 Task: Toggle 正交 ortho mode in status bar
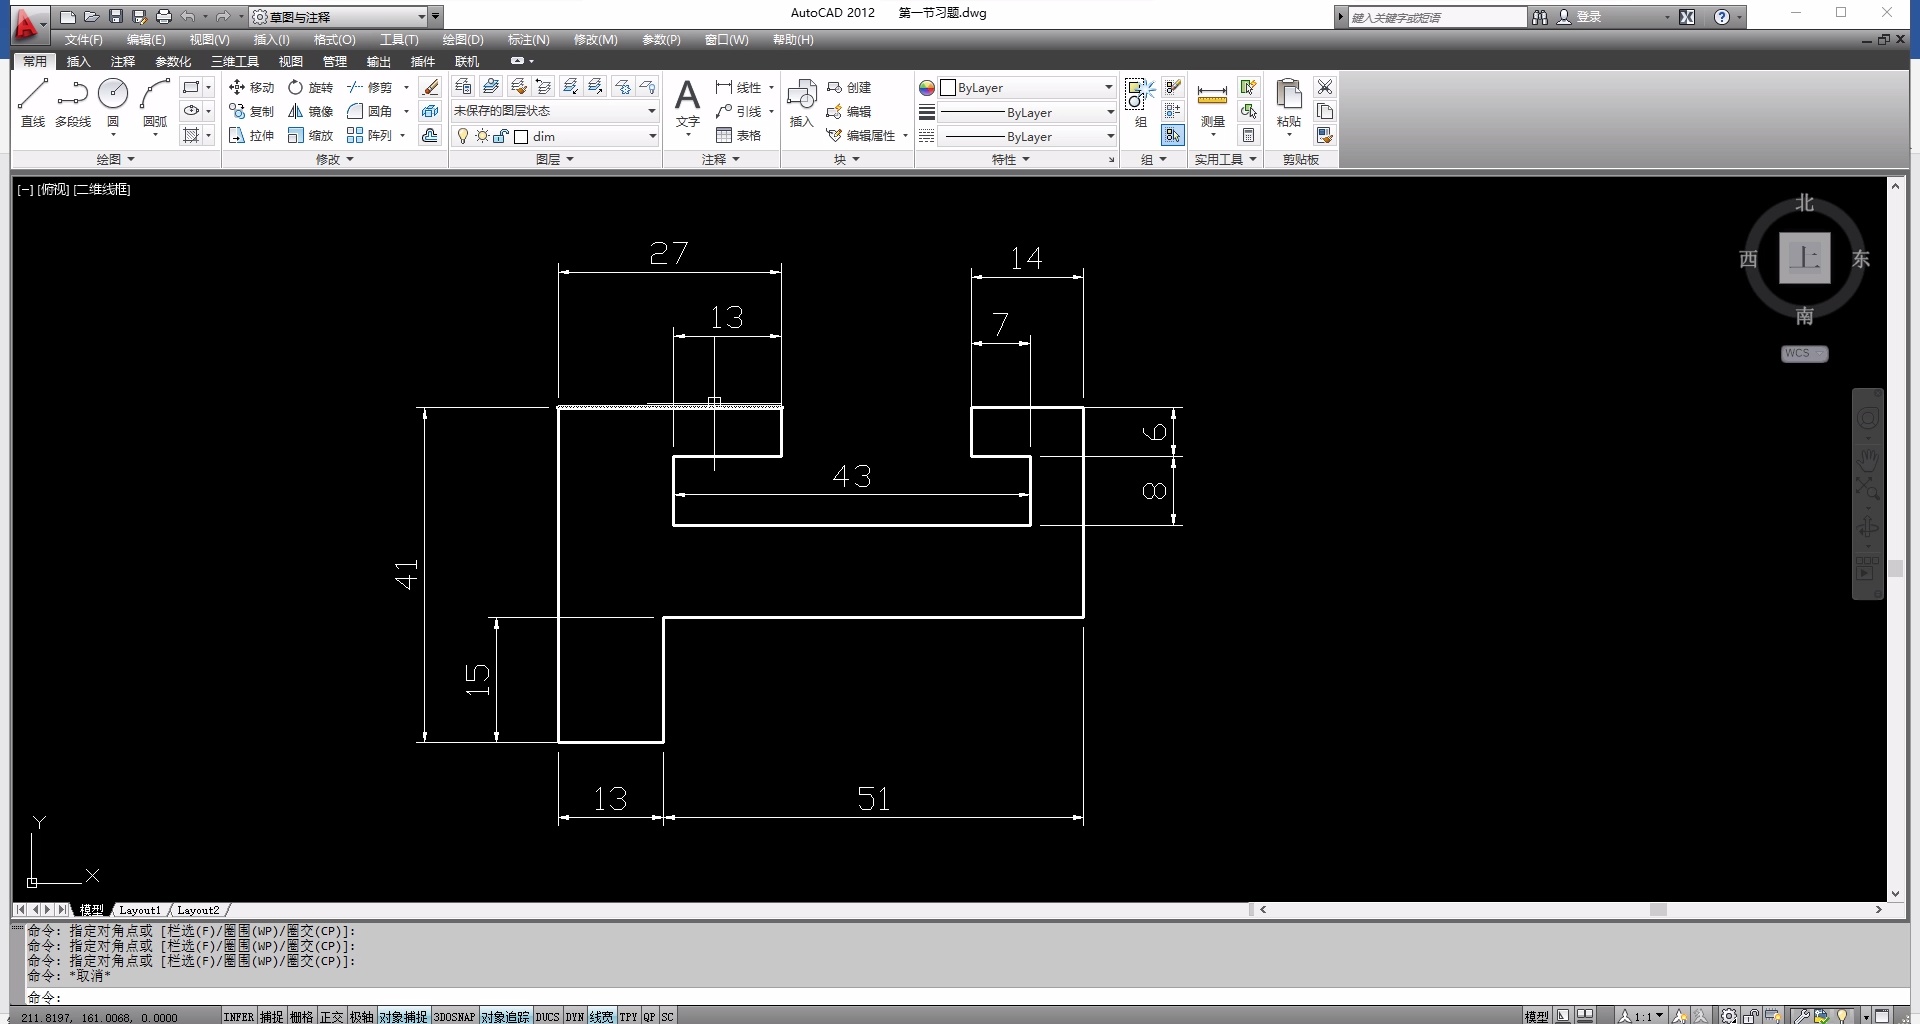pyautogui.click(x=331, y=1016)
